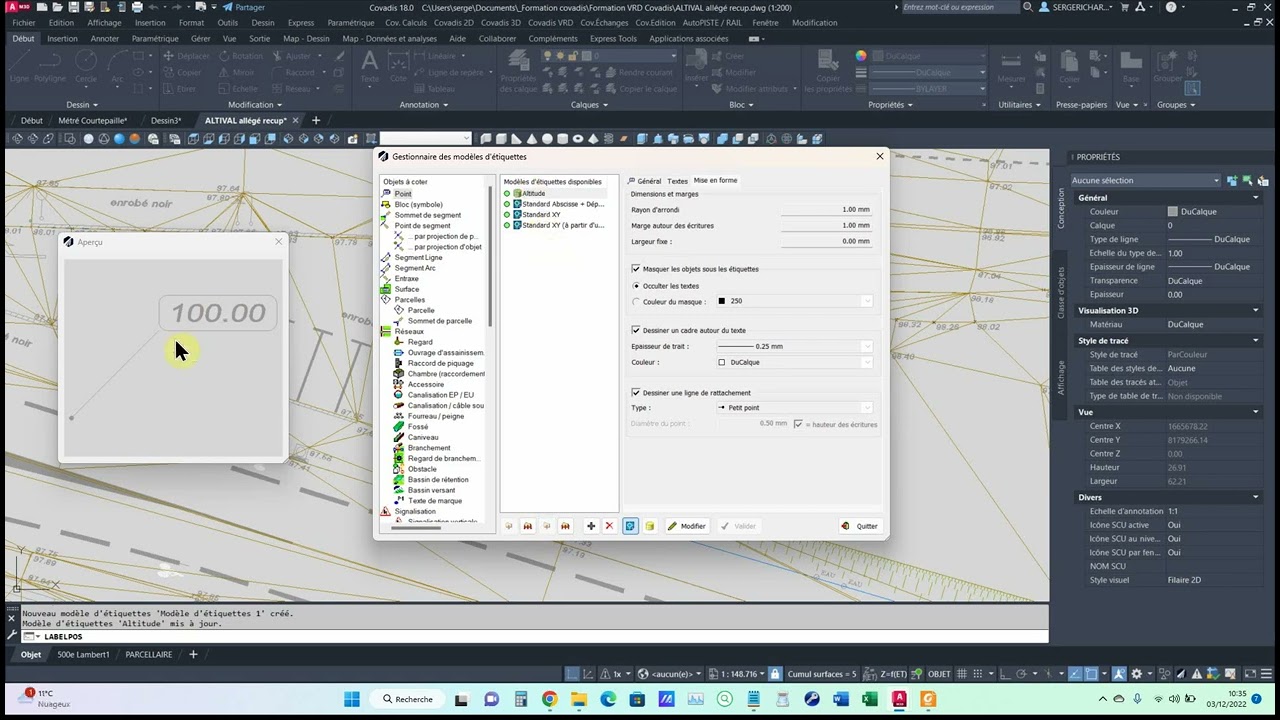Open the 'Epaisseur de trait' dropdown
1280x720 pixels.
tap(794, 346)
